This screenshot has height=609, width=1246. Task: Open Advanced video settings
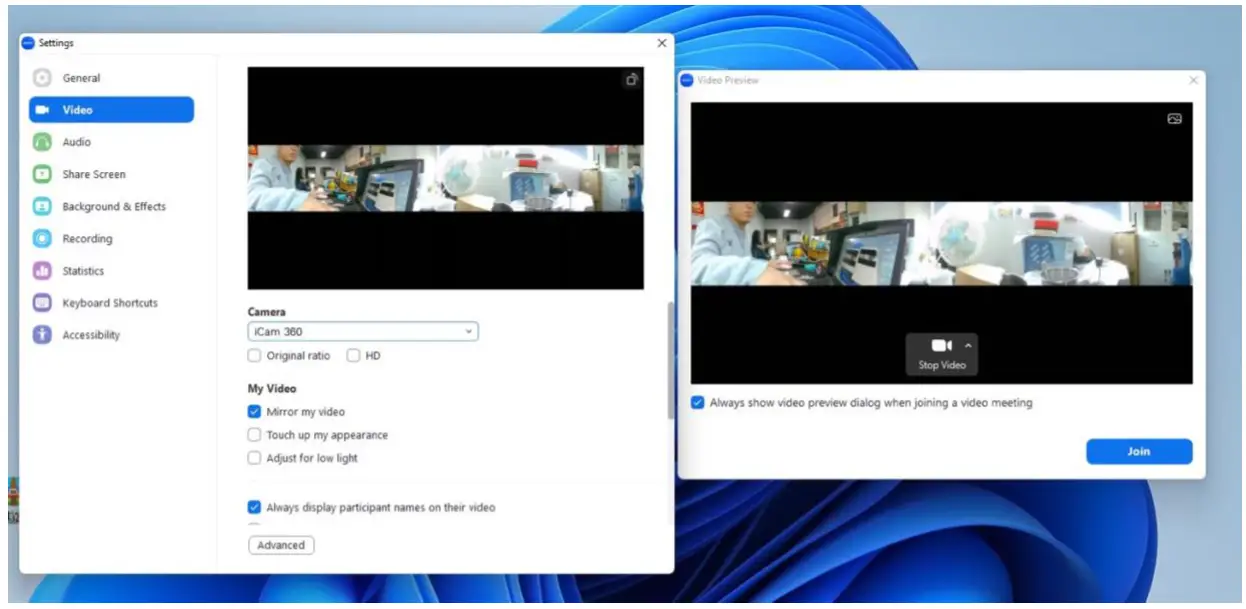click(x=281, y=545)
